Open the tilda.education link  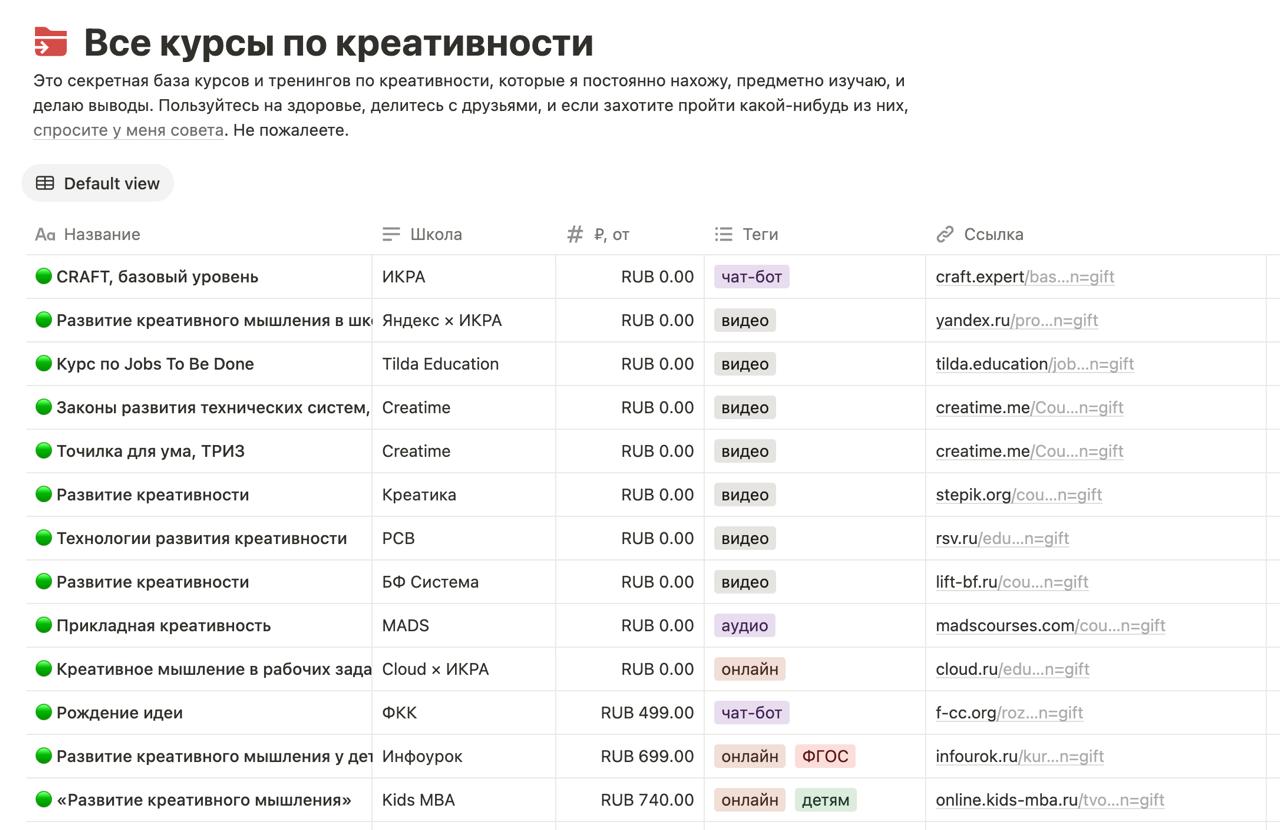click(1035, 364)
